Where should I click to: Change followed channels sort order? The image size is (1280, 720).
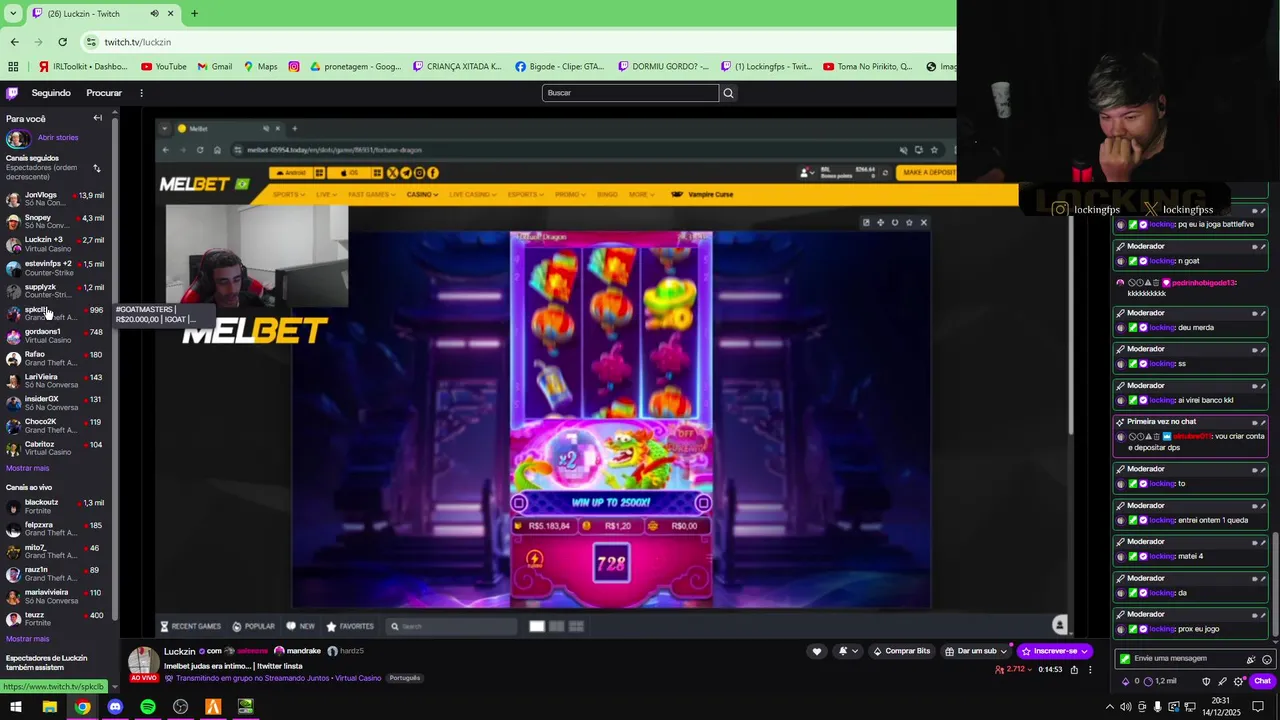pyautogui.click(x=97, y=168)
